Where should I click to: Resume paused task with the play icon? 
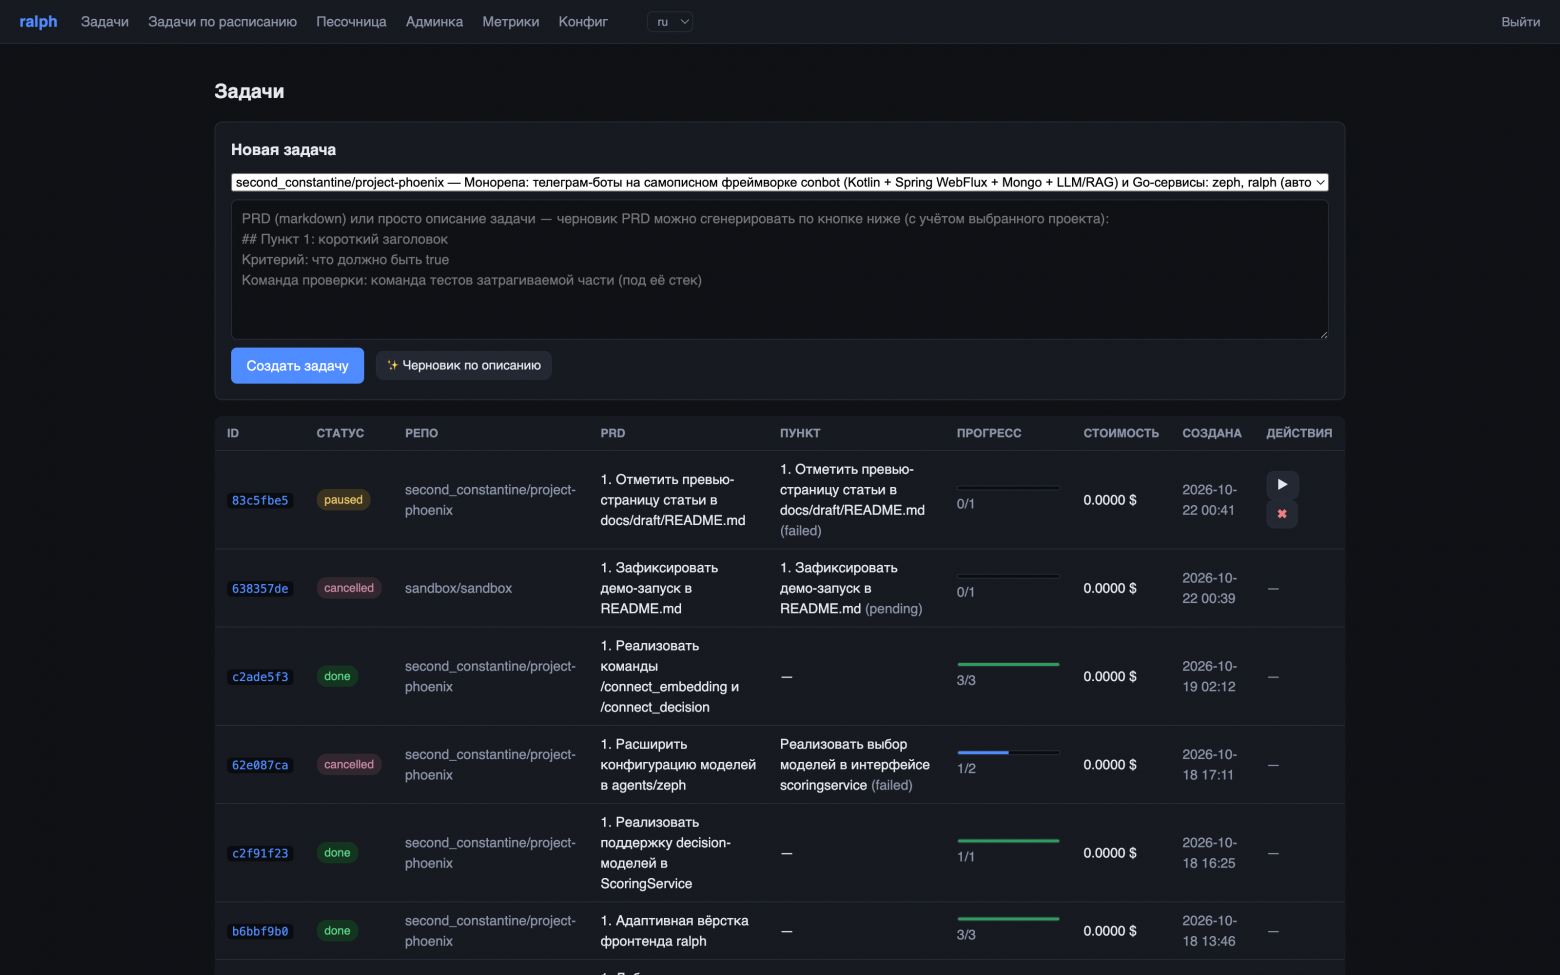(1282, 485)
